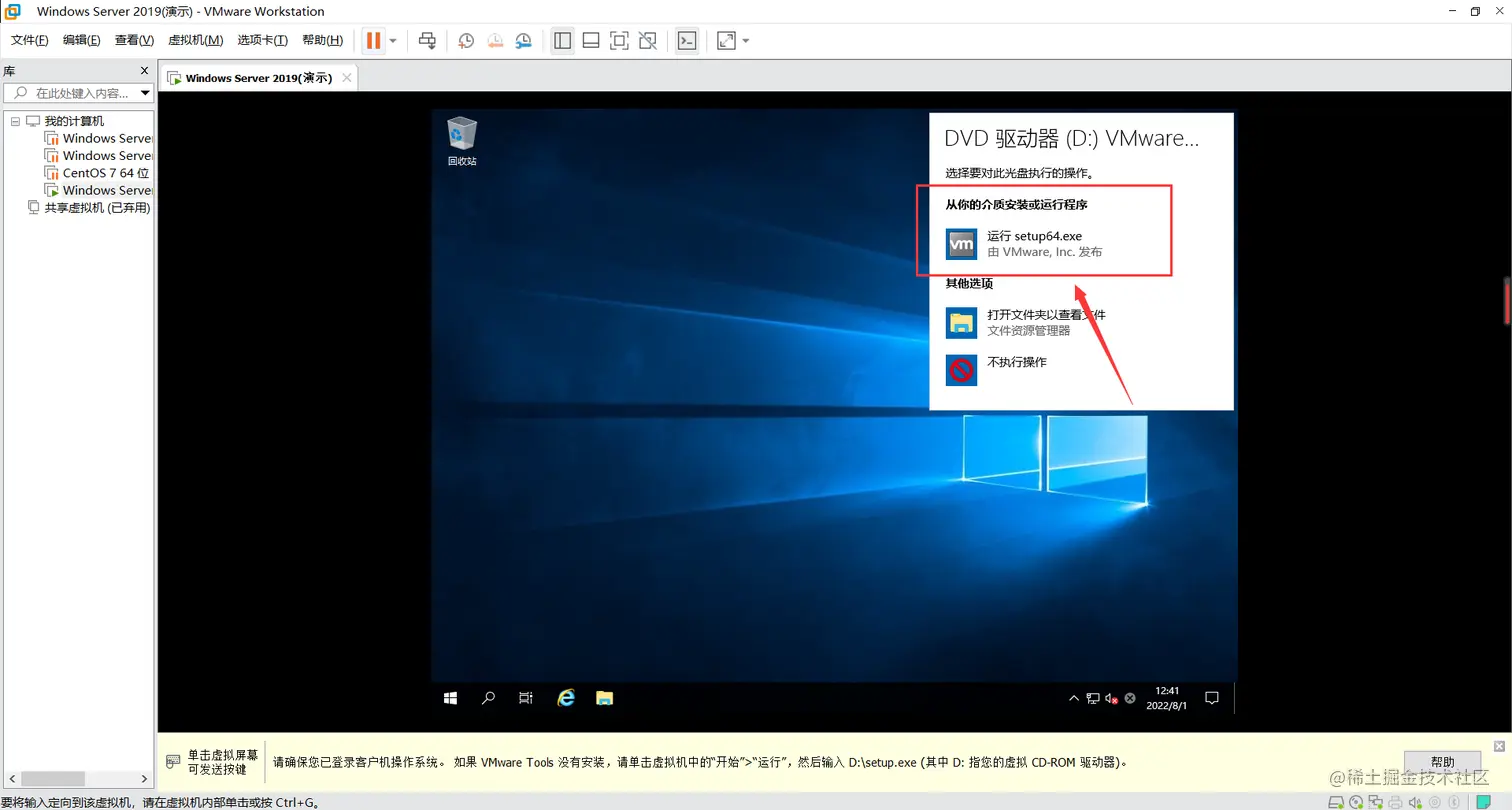Viewport: 1512px width, 810px height.
Task: Open the snapshot manager icon
Action: [x=523, y=40]
